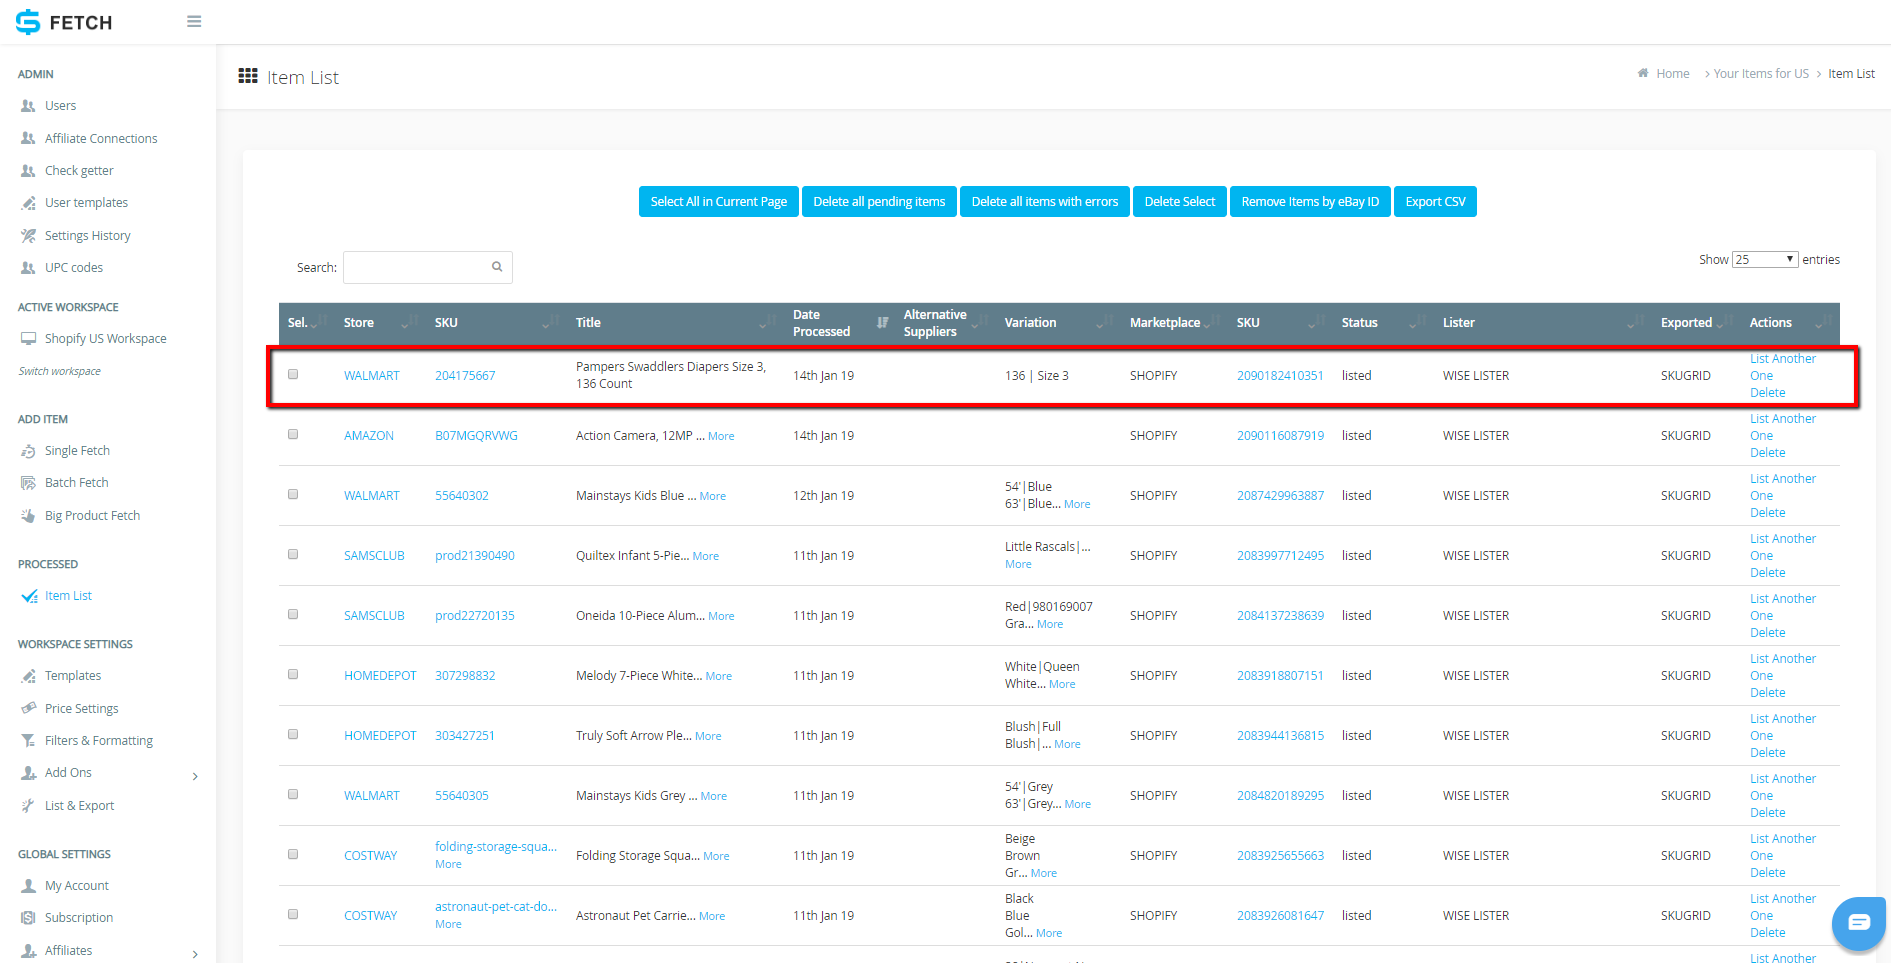Sort by Lister column header
The image size is (1891, 963).
(x=1543, y=323)
